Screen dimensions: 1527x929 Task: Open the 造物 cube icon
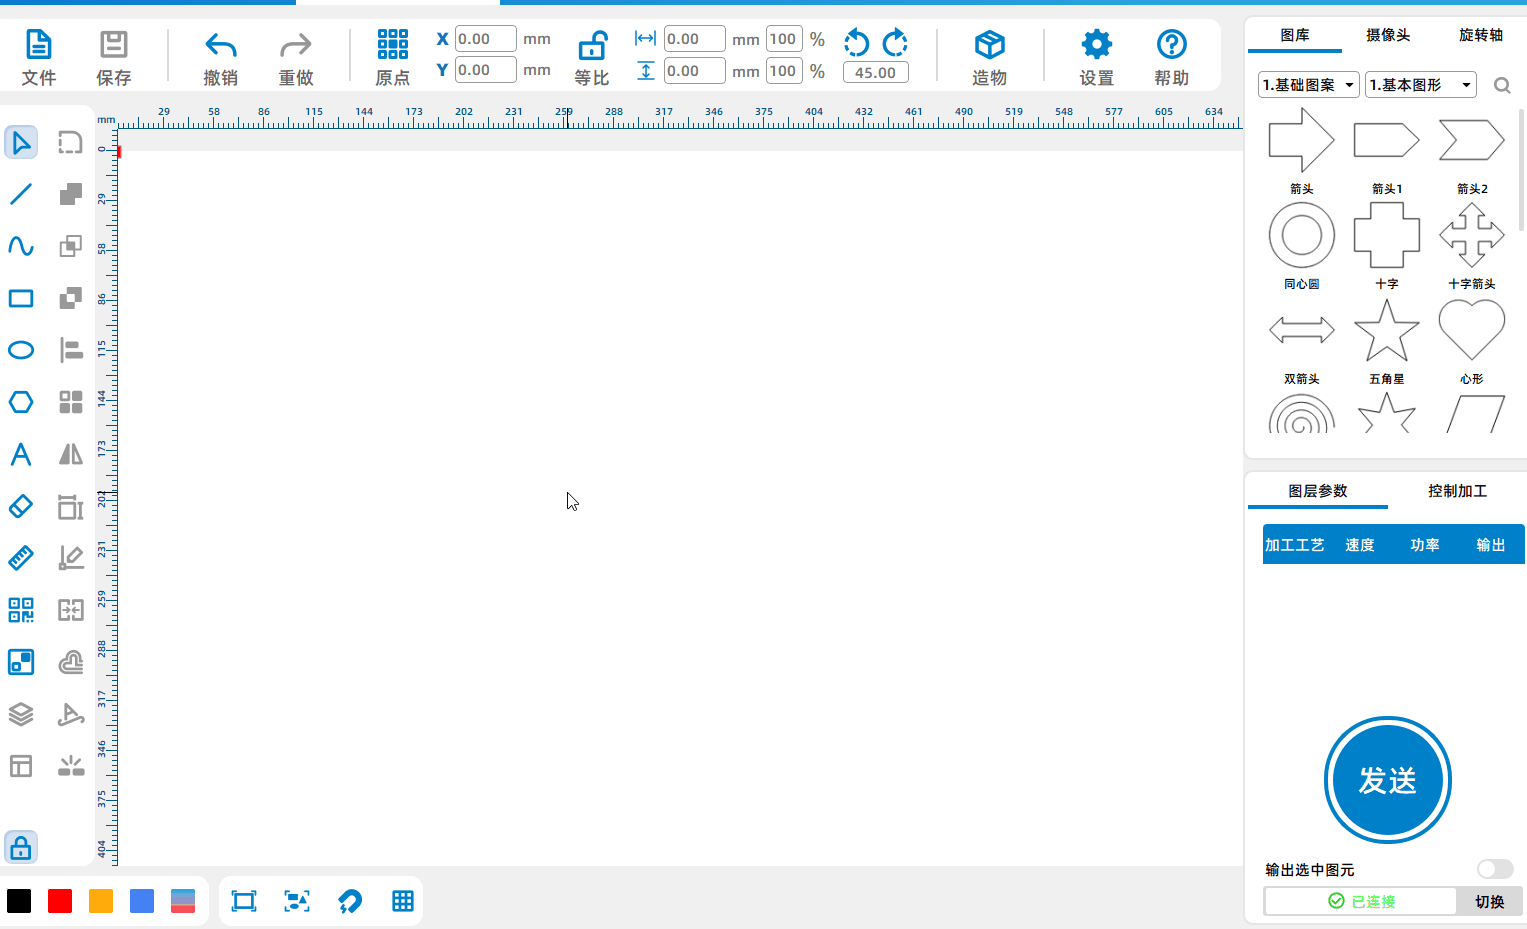click(x=989, y=44)
